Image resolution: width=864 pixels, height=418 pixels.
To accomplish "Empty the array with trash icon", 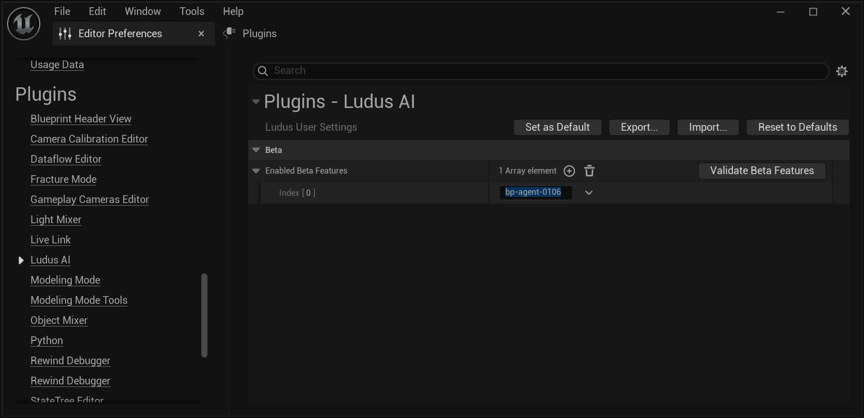I will click(590, 171).
